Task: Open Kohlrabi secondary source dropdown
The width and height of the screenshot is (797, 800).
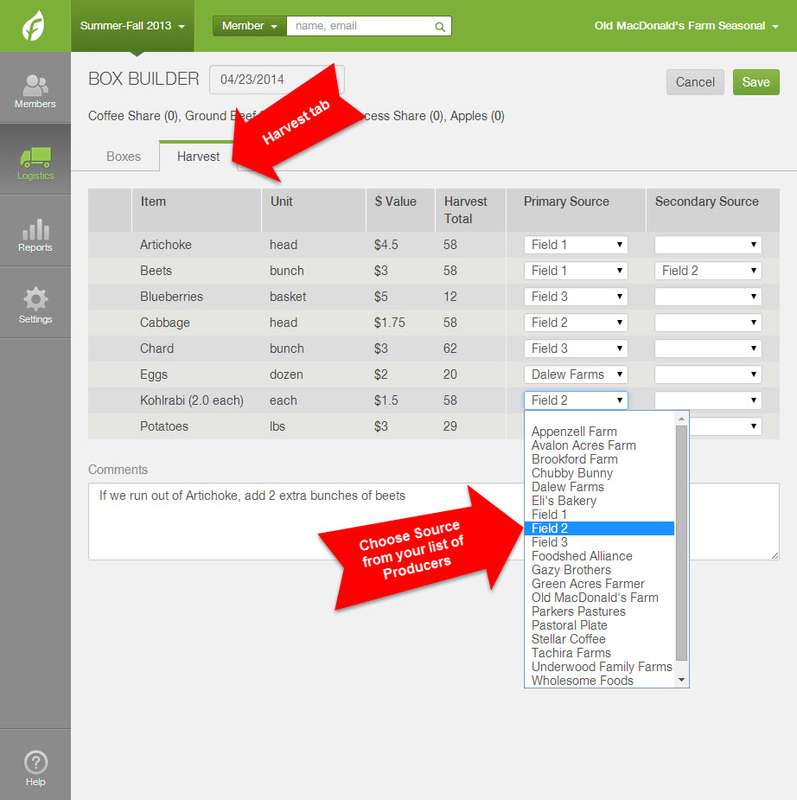Action: (x=708, y=401)
